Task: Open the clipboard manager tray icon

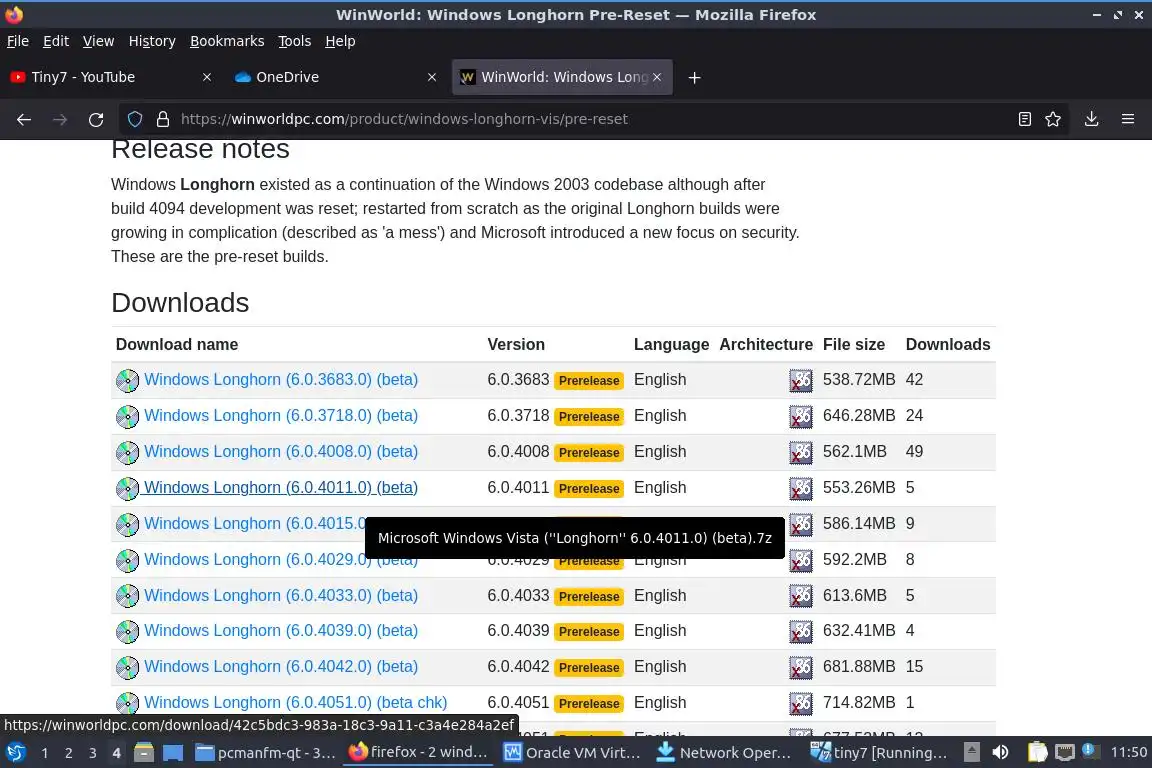Action: coord(1037,753)
